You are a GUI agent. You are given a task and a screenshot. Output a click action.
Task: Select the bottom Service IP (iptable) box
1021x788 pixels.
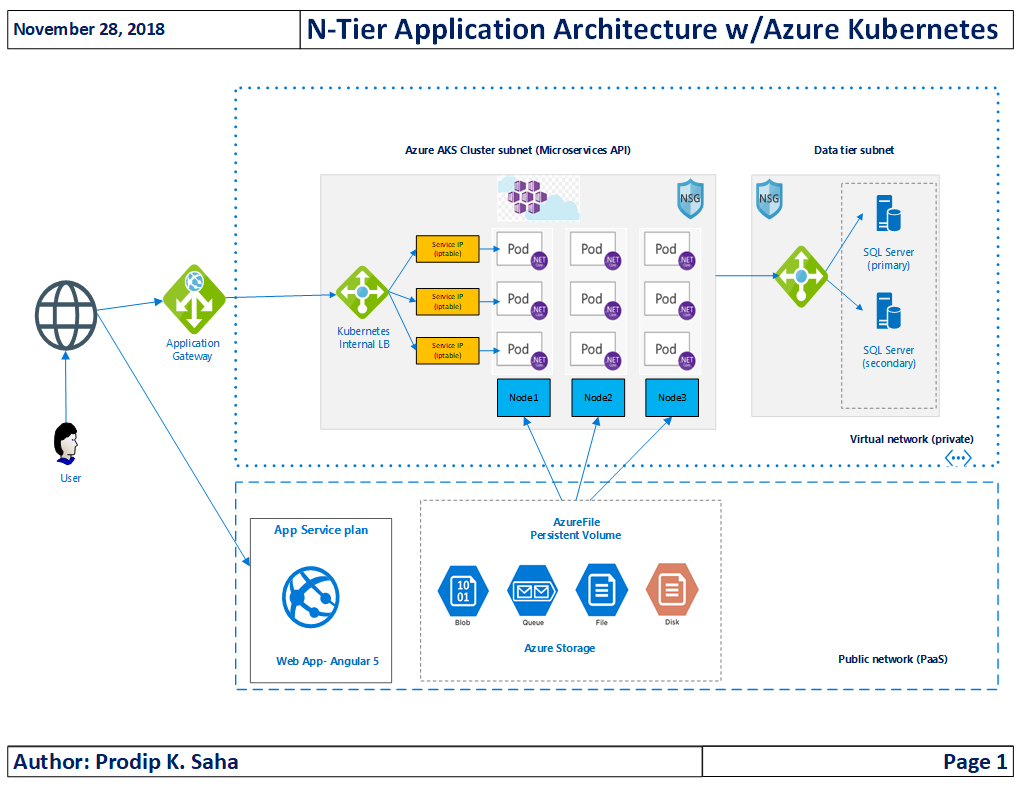447,350
